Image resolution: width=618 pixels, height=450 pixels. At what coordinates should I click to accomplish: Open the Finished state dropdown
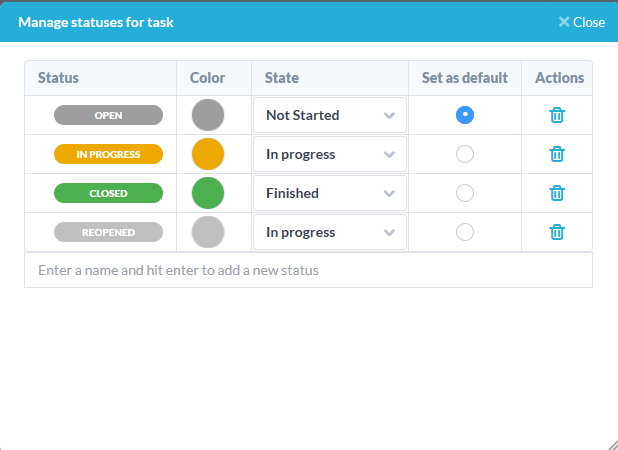(330, 193)
